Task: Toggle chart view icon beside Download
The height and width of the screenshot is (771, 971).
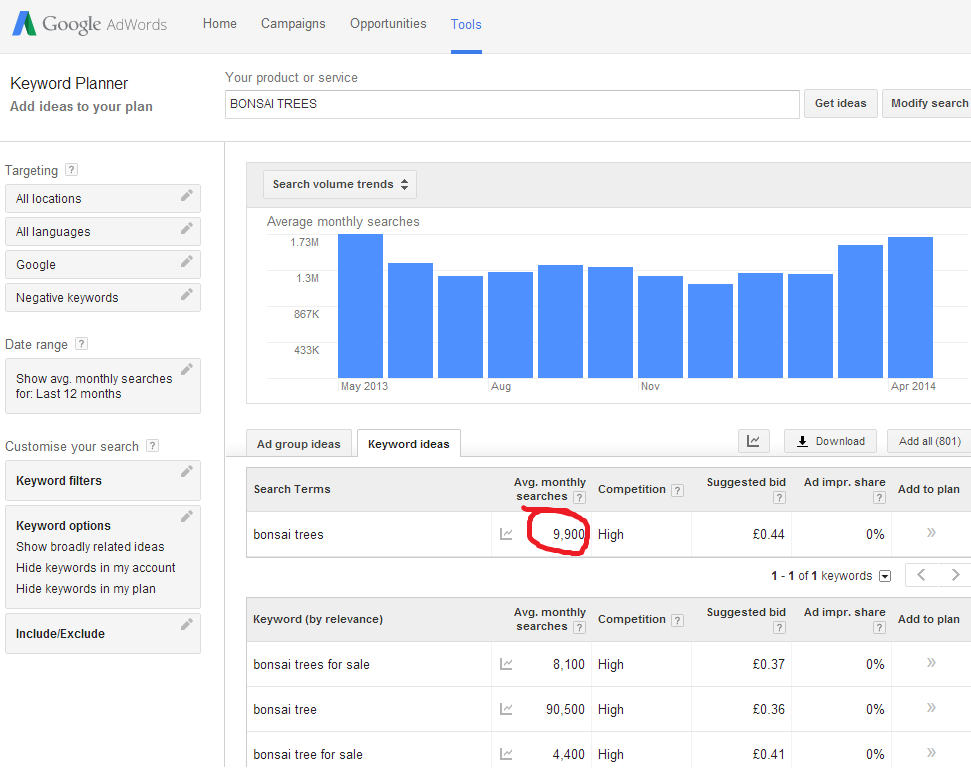Action: point(754,441)
